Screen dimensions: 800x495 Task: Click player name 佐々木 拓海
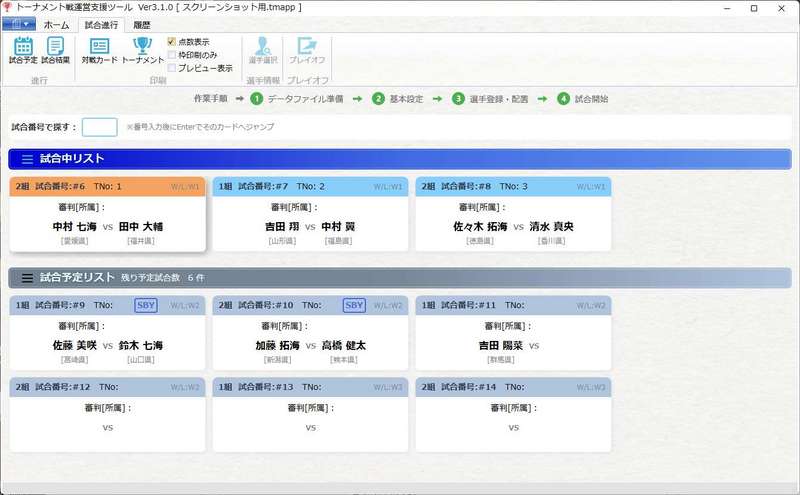click(x=480, y=227)
